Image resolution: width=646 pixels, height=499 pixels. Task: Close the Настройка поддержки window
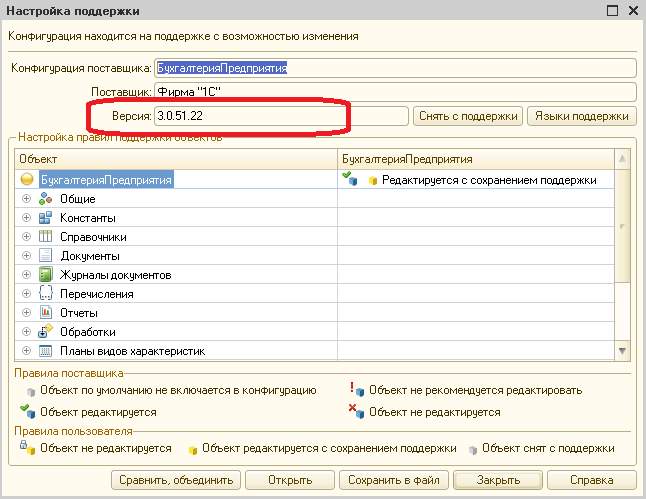[634, 10]
